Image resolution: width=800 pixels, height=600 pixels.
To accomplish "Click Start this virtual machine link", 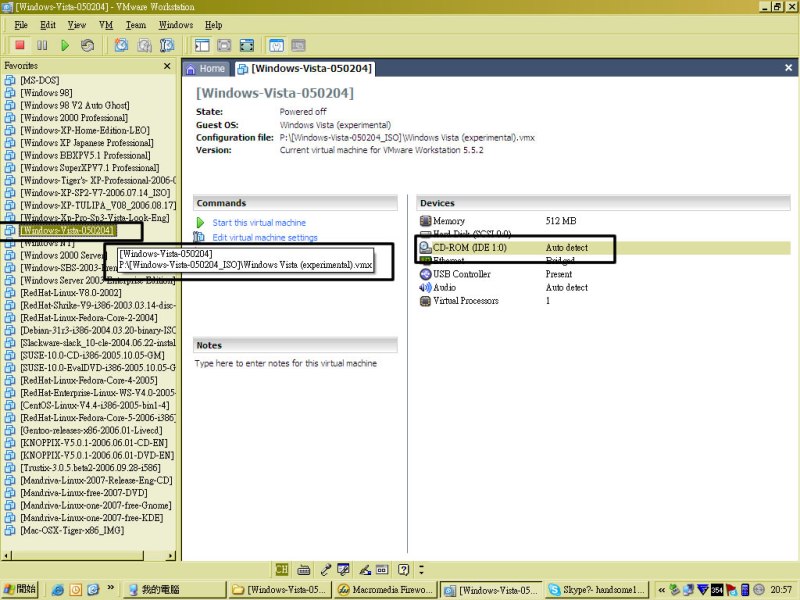I will tap(259, 222).
